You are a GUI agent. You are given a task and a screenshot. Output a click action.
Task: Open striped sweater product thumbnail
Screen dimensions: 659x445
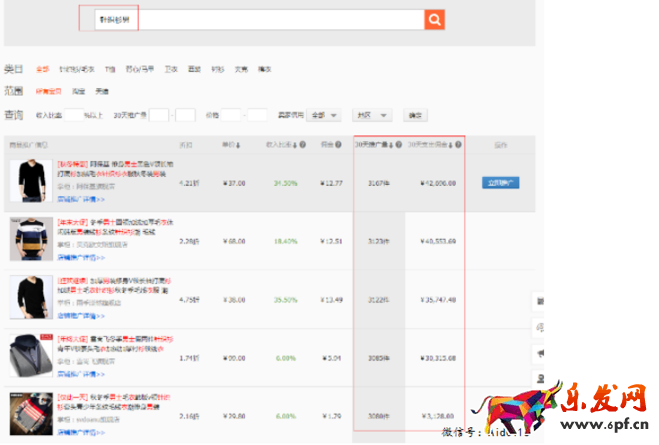pos(29,238)
